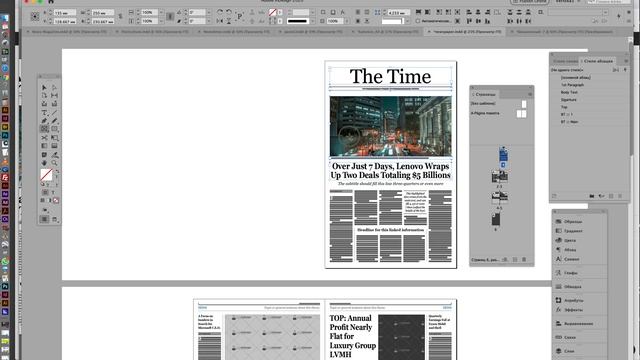640x360 pixels.
Task: Flip the selection vertically
Action: click(x=229, y=21)
